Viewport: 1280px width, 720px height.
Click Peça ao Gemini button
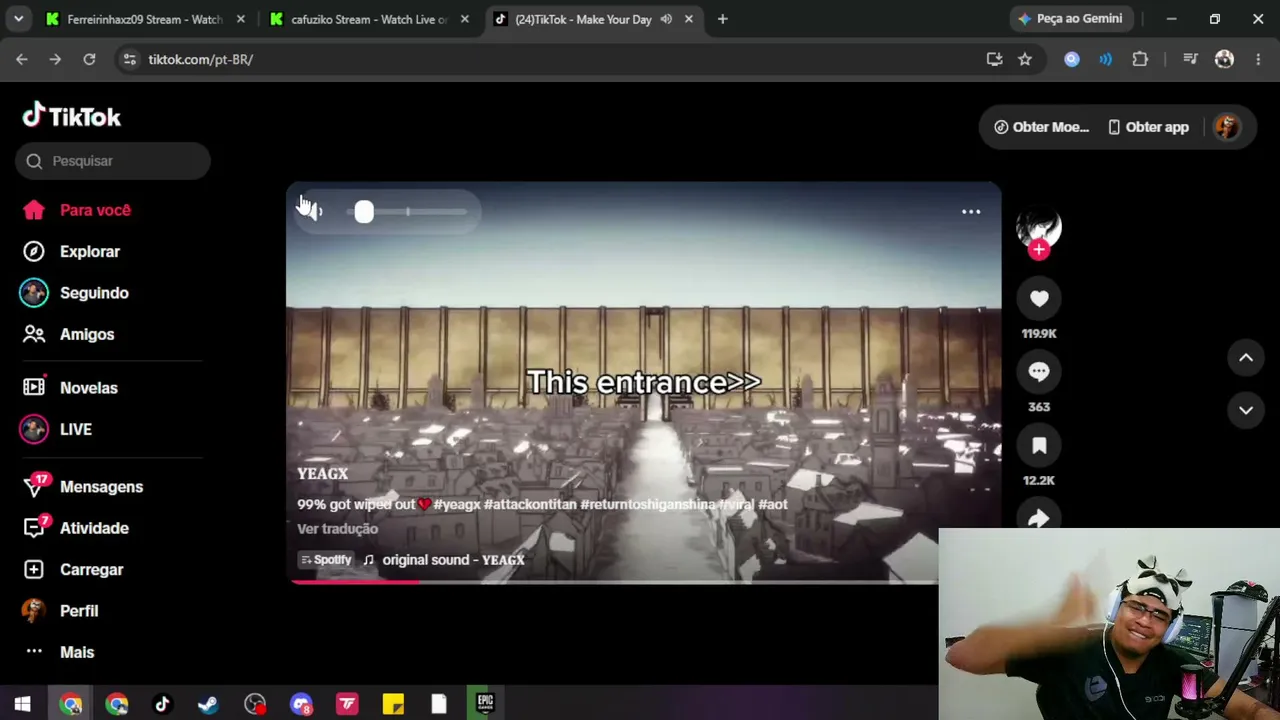[x=1070, y=19]
